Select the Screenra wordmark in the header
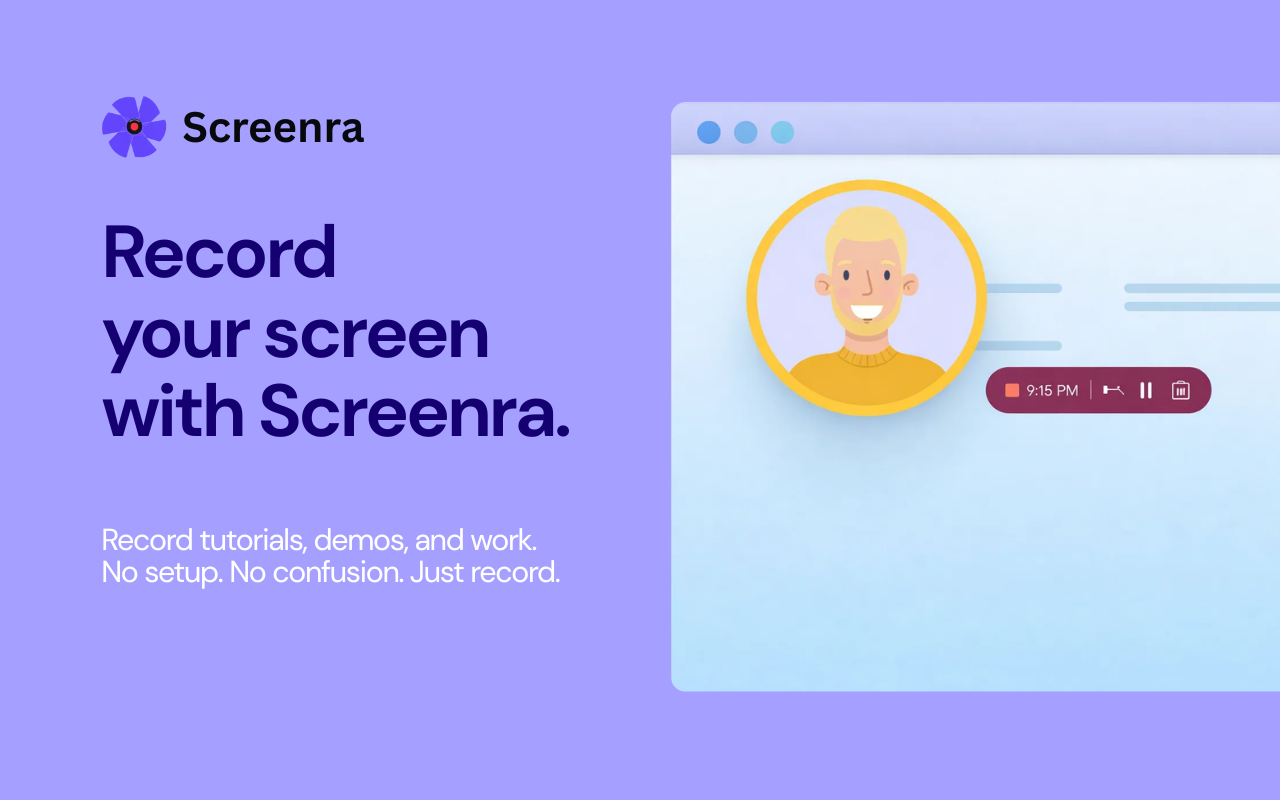The image size is (1280, 800). coord(273,127)
